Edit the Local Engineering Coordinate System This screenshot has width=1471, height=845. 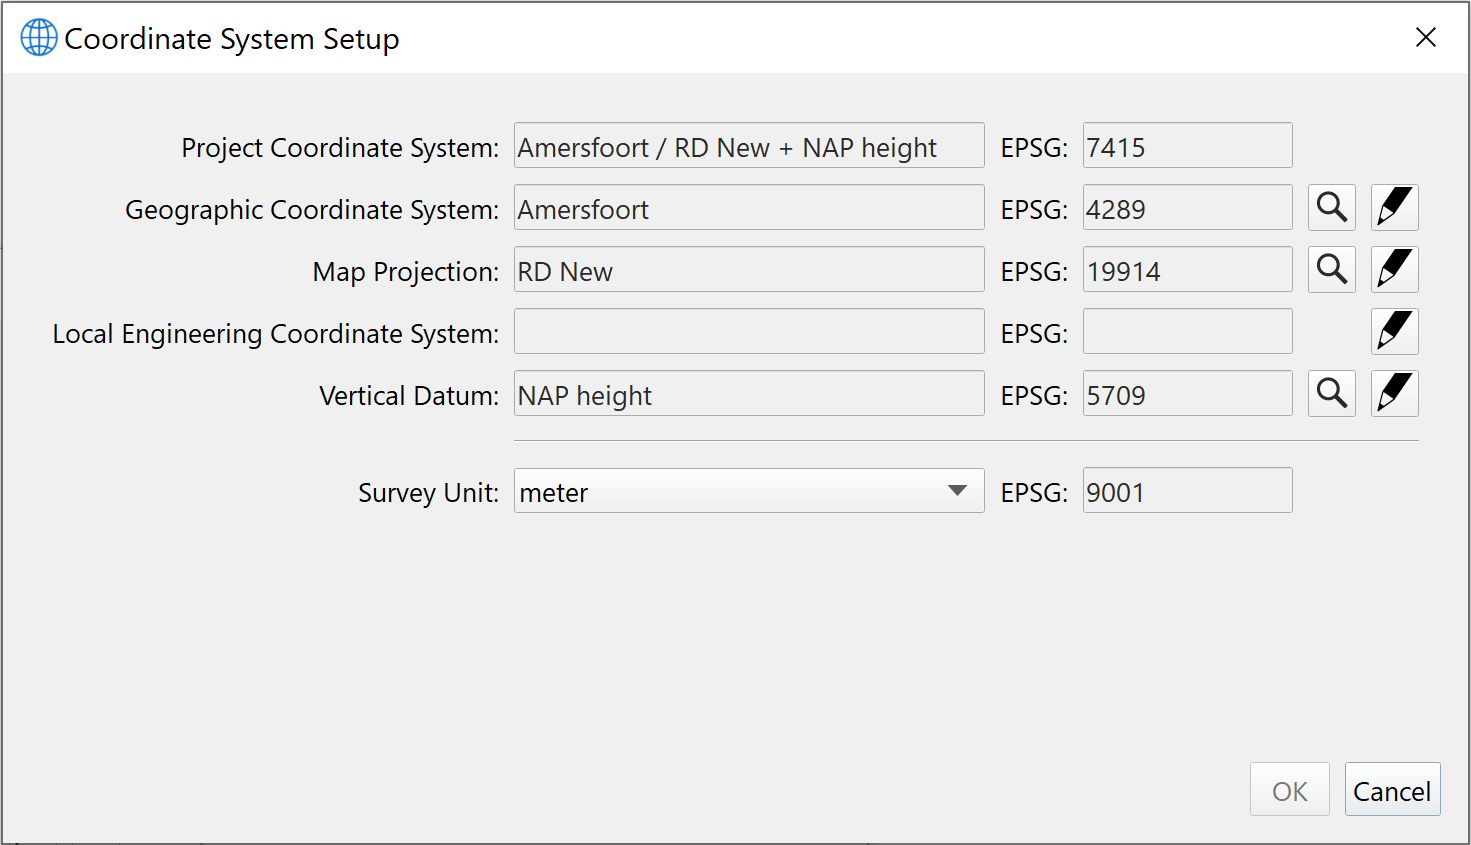[x=1394, y=331]
